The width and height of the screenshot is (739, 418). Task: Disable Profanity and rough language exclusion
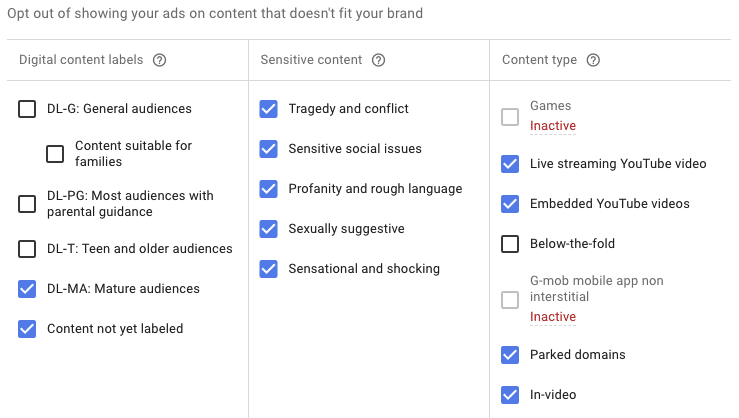pos(269,189)
